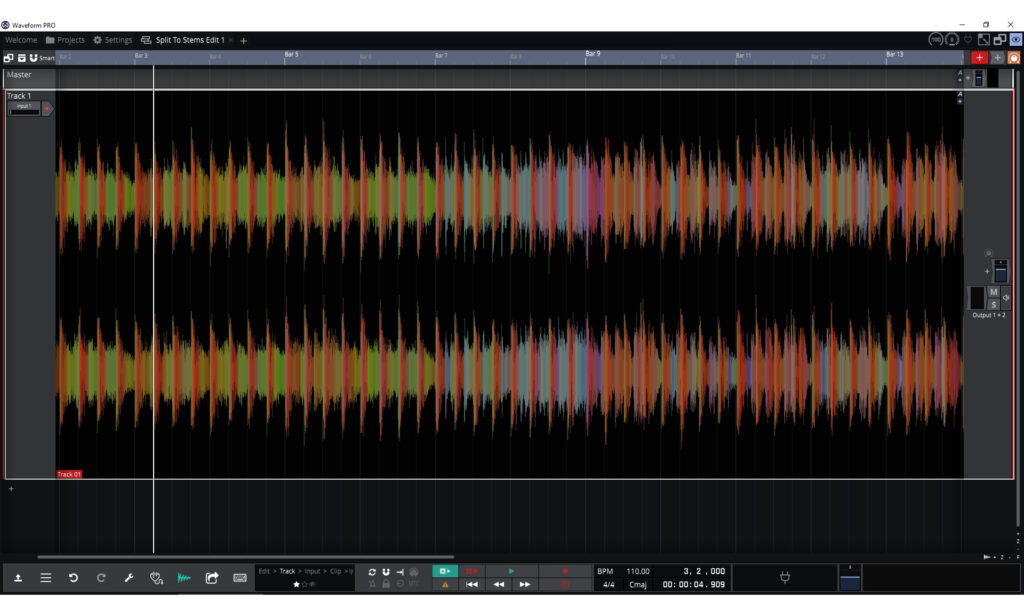Click the Bar 9 marker on the timeline
Viewport: 1024px width, 614px height.
592,54
